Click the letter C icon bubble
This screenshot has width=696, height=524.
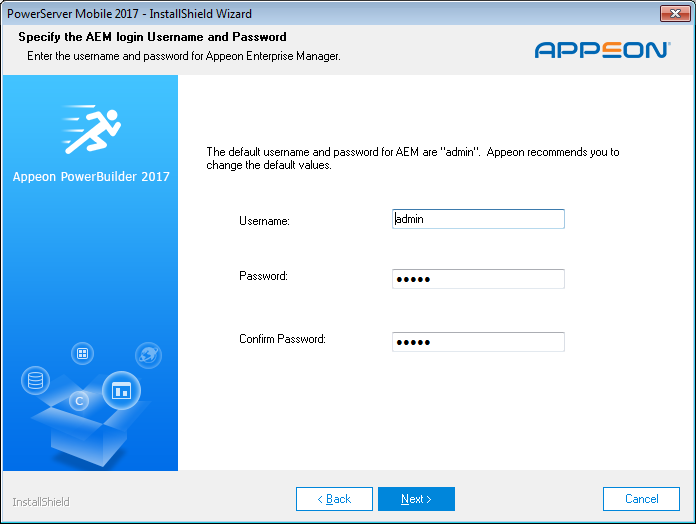79,401
